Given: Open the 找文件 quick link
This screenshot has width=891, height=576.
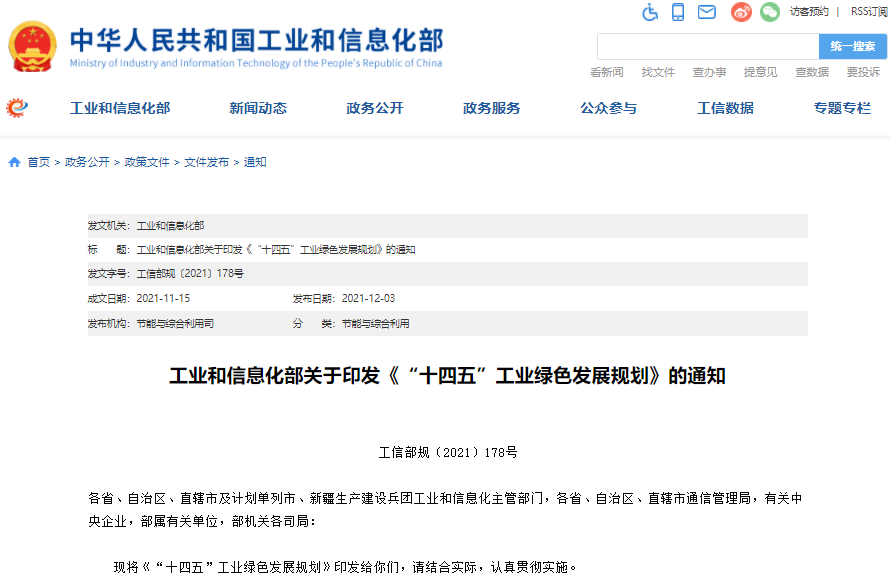Looking at the screenshot, I should pyautogui.click(x=657, y=71).
